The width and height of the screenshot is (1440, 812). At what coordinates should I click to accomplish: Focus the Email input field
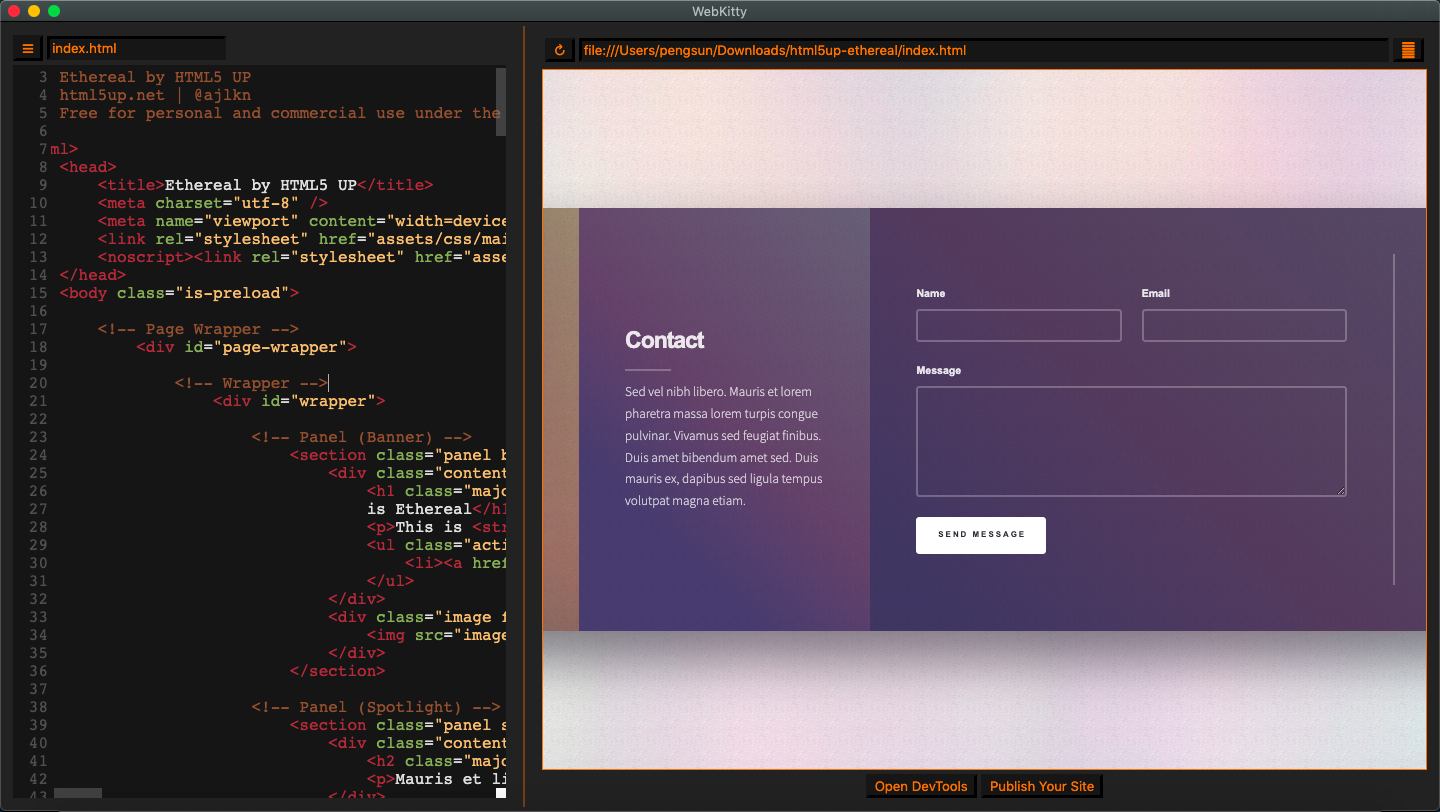[x=1244, y=325]
